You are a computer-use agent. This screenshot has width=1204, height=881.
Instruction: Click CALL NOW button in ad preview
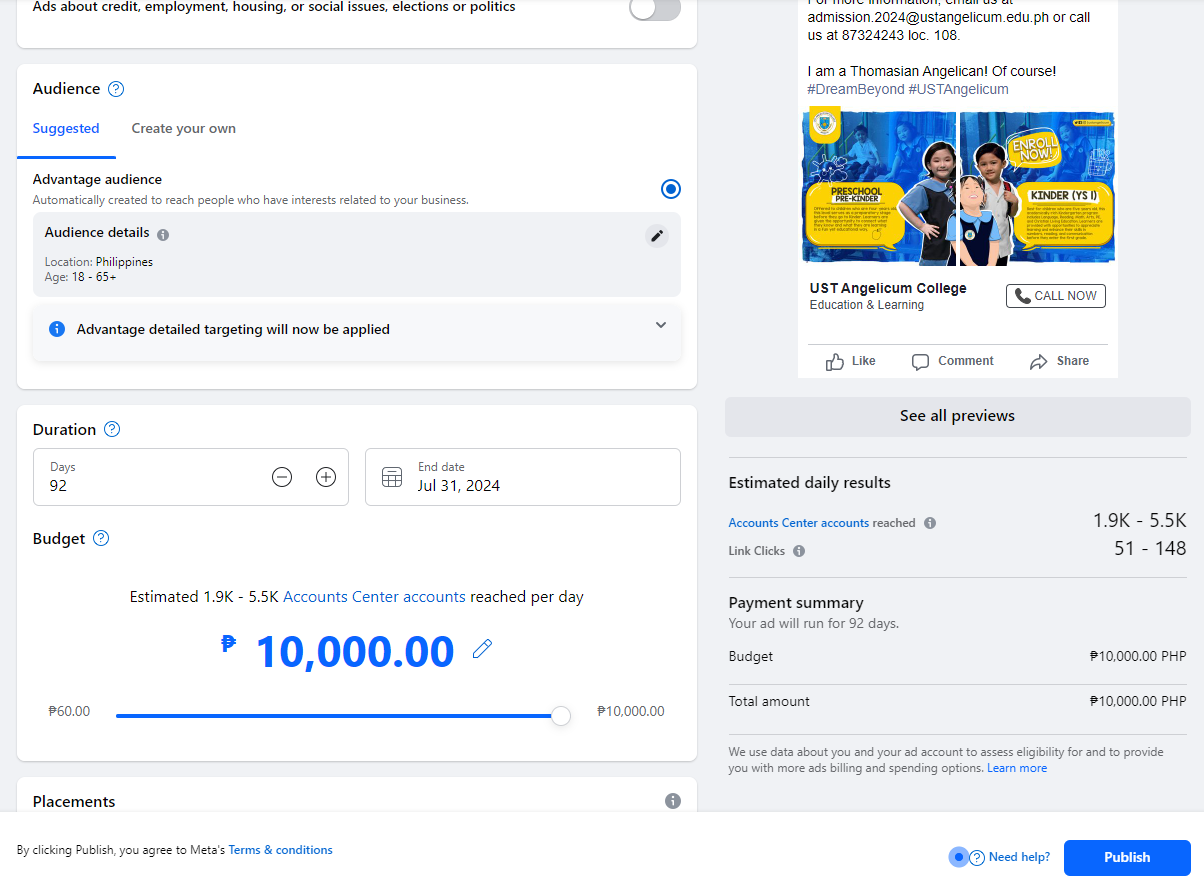(x=1056, y=296)
